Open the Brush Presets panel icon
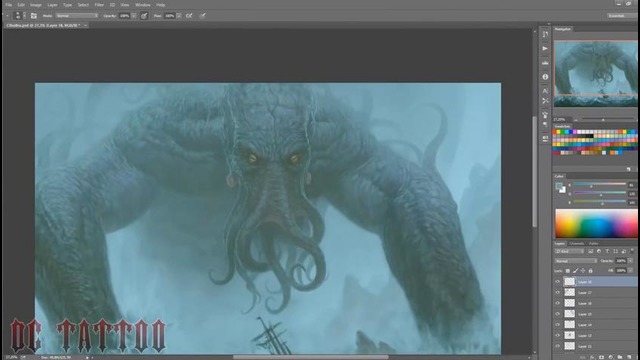 545,115
